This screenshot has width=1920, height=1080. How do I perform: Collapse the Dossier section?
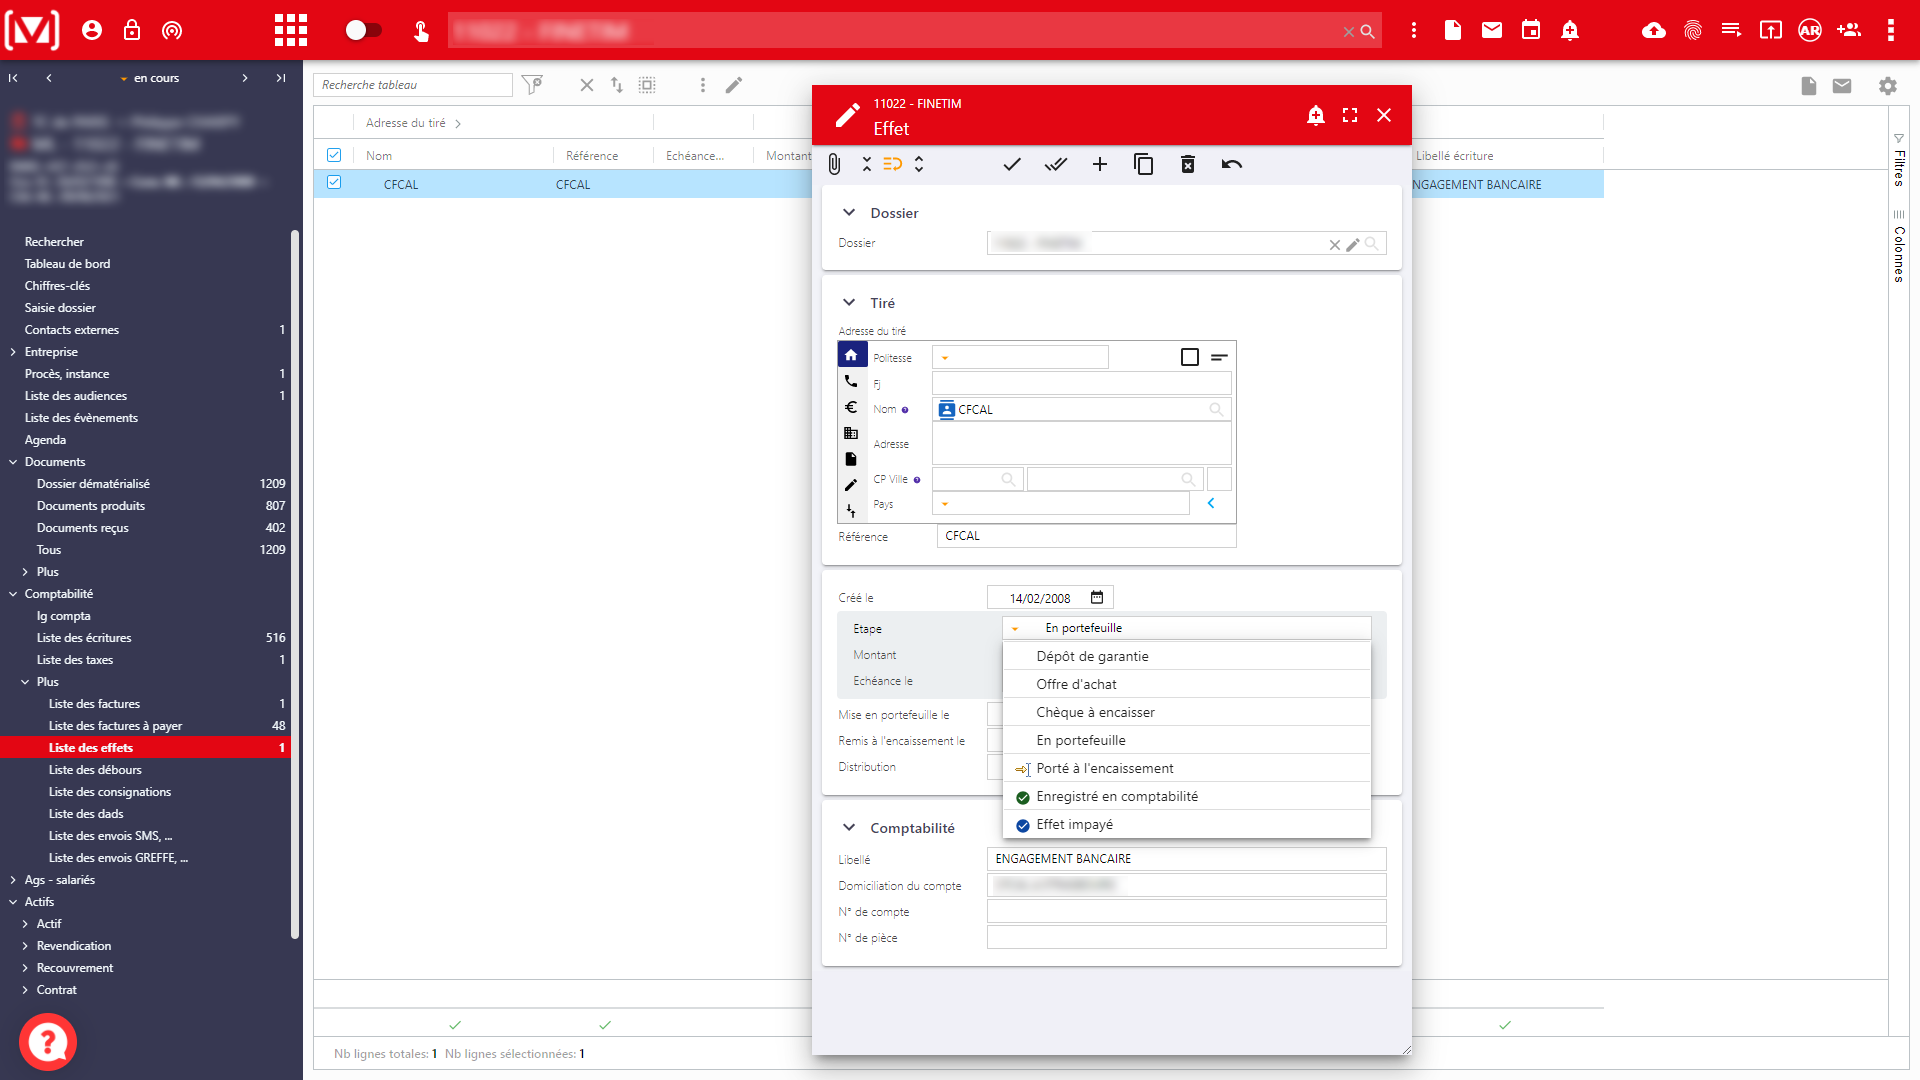[x=849, y=212]
